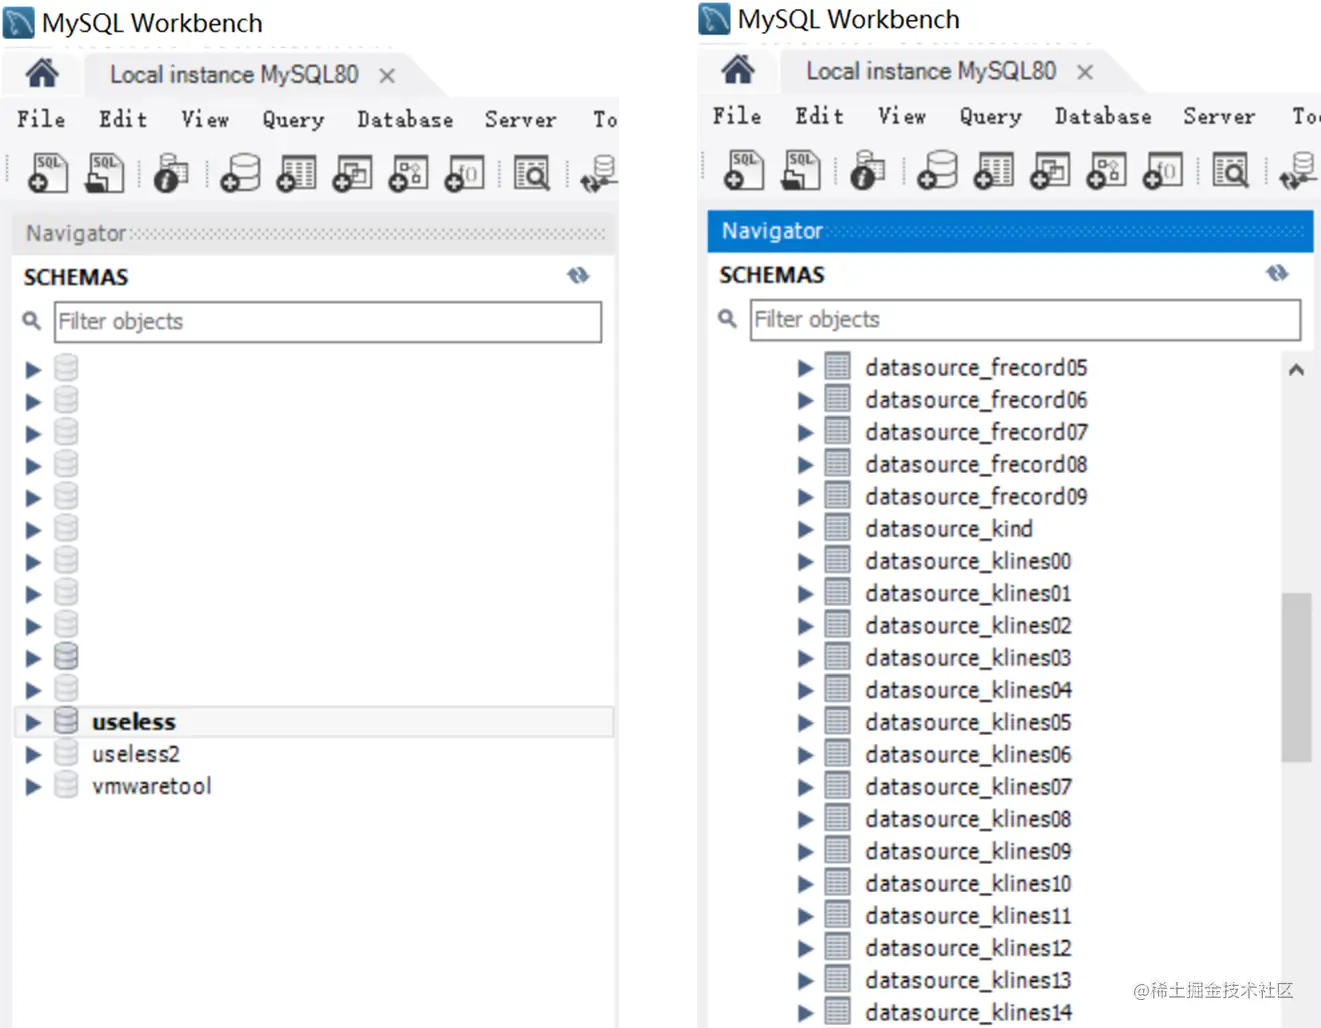Expand datasource_kind table node

tap(805, 529)
